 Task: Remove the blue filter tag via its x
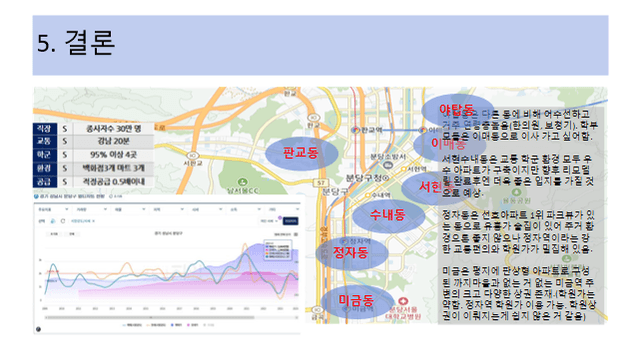coord(93,221)
